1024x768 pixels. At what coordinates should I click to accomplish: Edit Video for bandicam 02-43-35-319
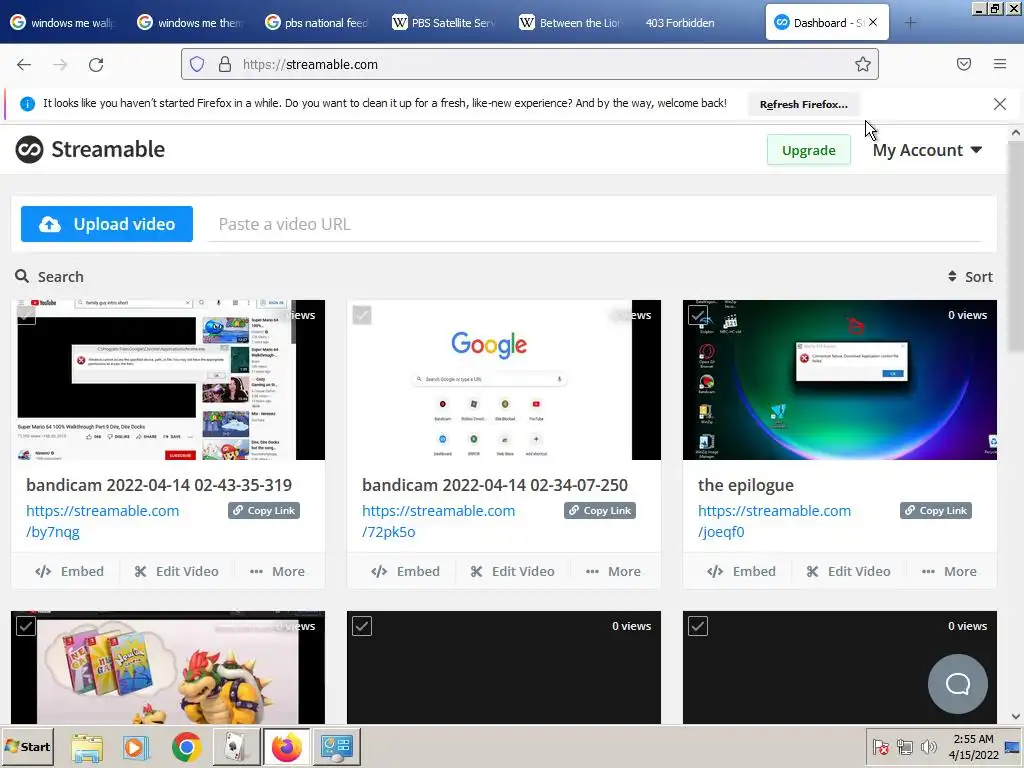(176, 571)
